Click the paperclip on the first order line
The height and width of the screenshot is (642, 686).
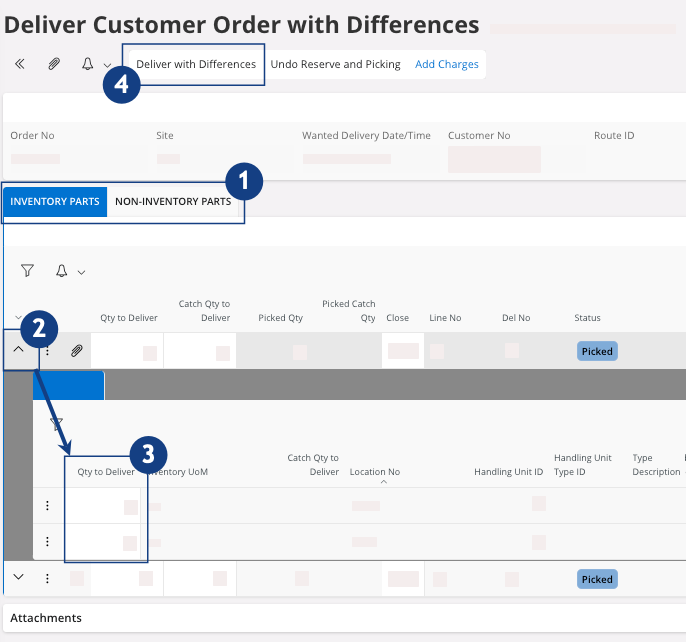tap(76, 351)
